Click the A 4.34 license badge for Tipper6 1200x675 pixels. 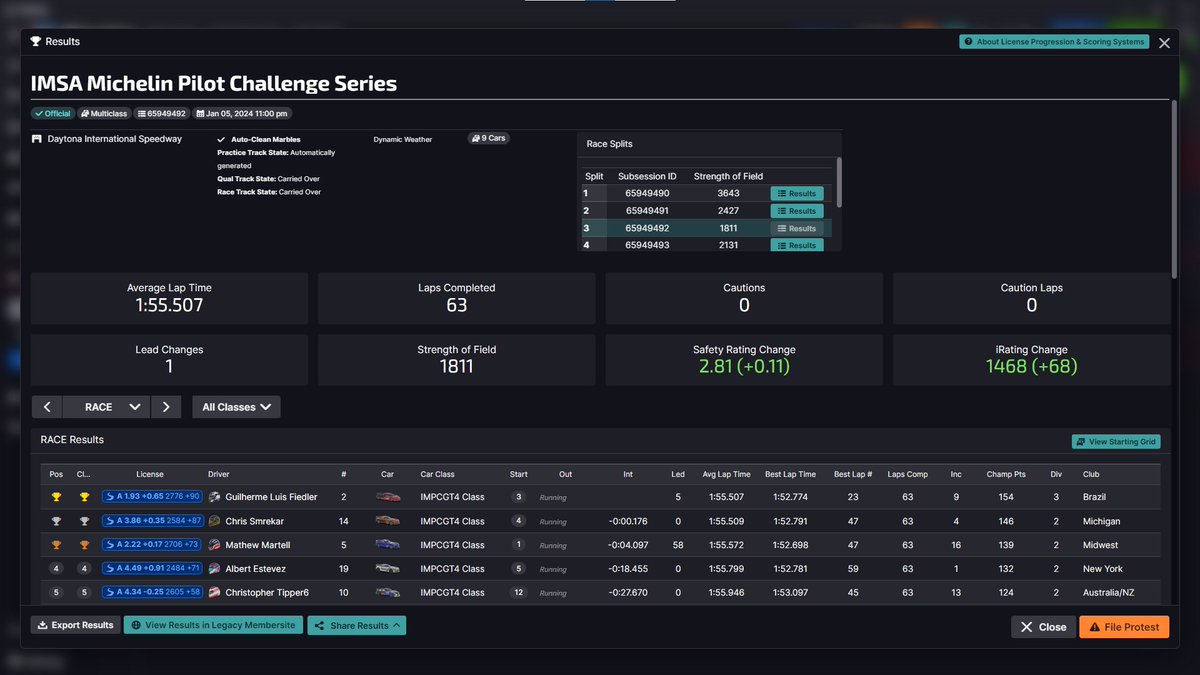pyautogui.click(x=152, y=592)
